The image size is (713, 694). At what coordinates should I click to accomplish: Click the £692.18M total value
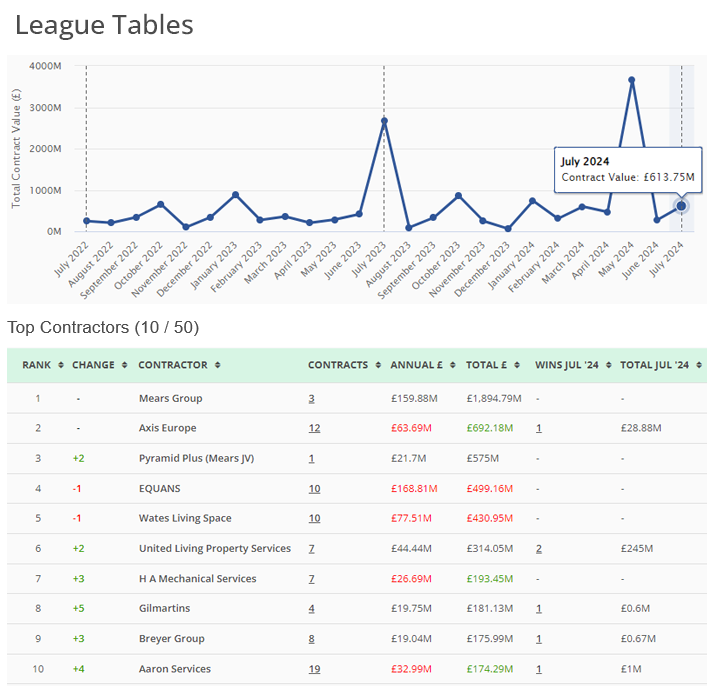[490, 428]
